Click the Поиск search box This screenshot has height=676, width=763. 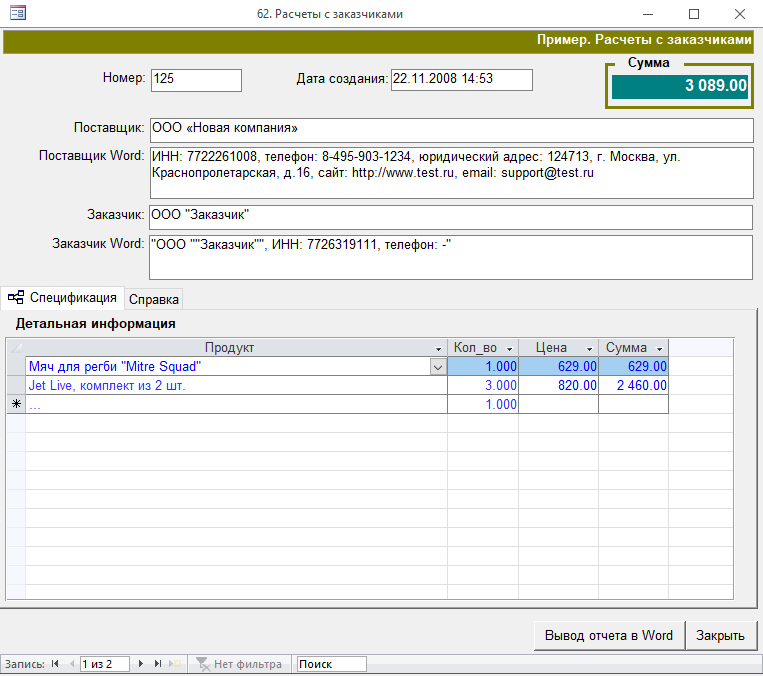pyautogui.click(x=331, y=664)
